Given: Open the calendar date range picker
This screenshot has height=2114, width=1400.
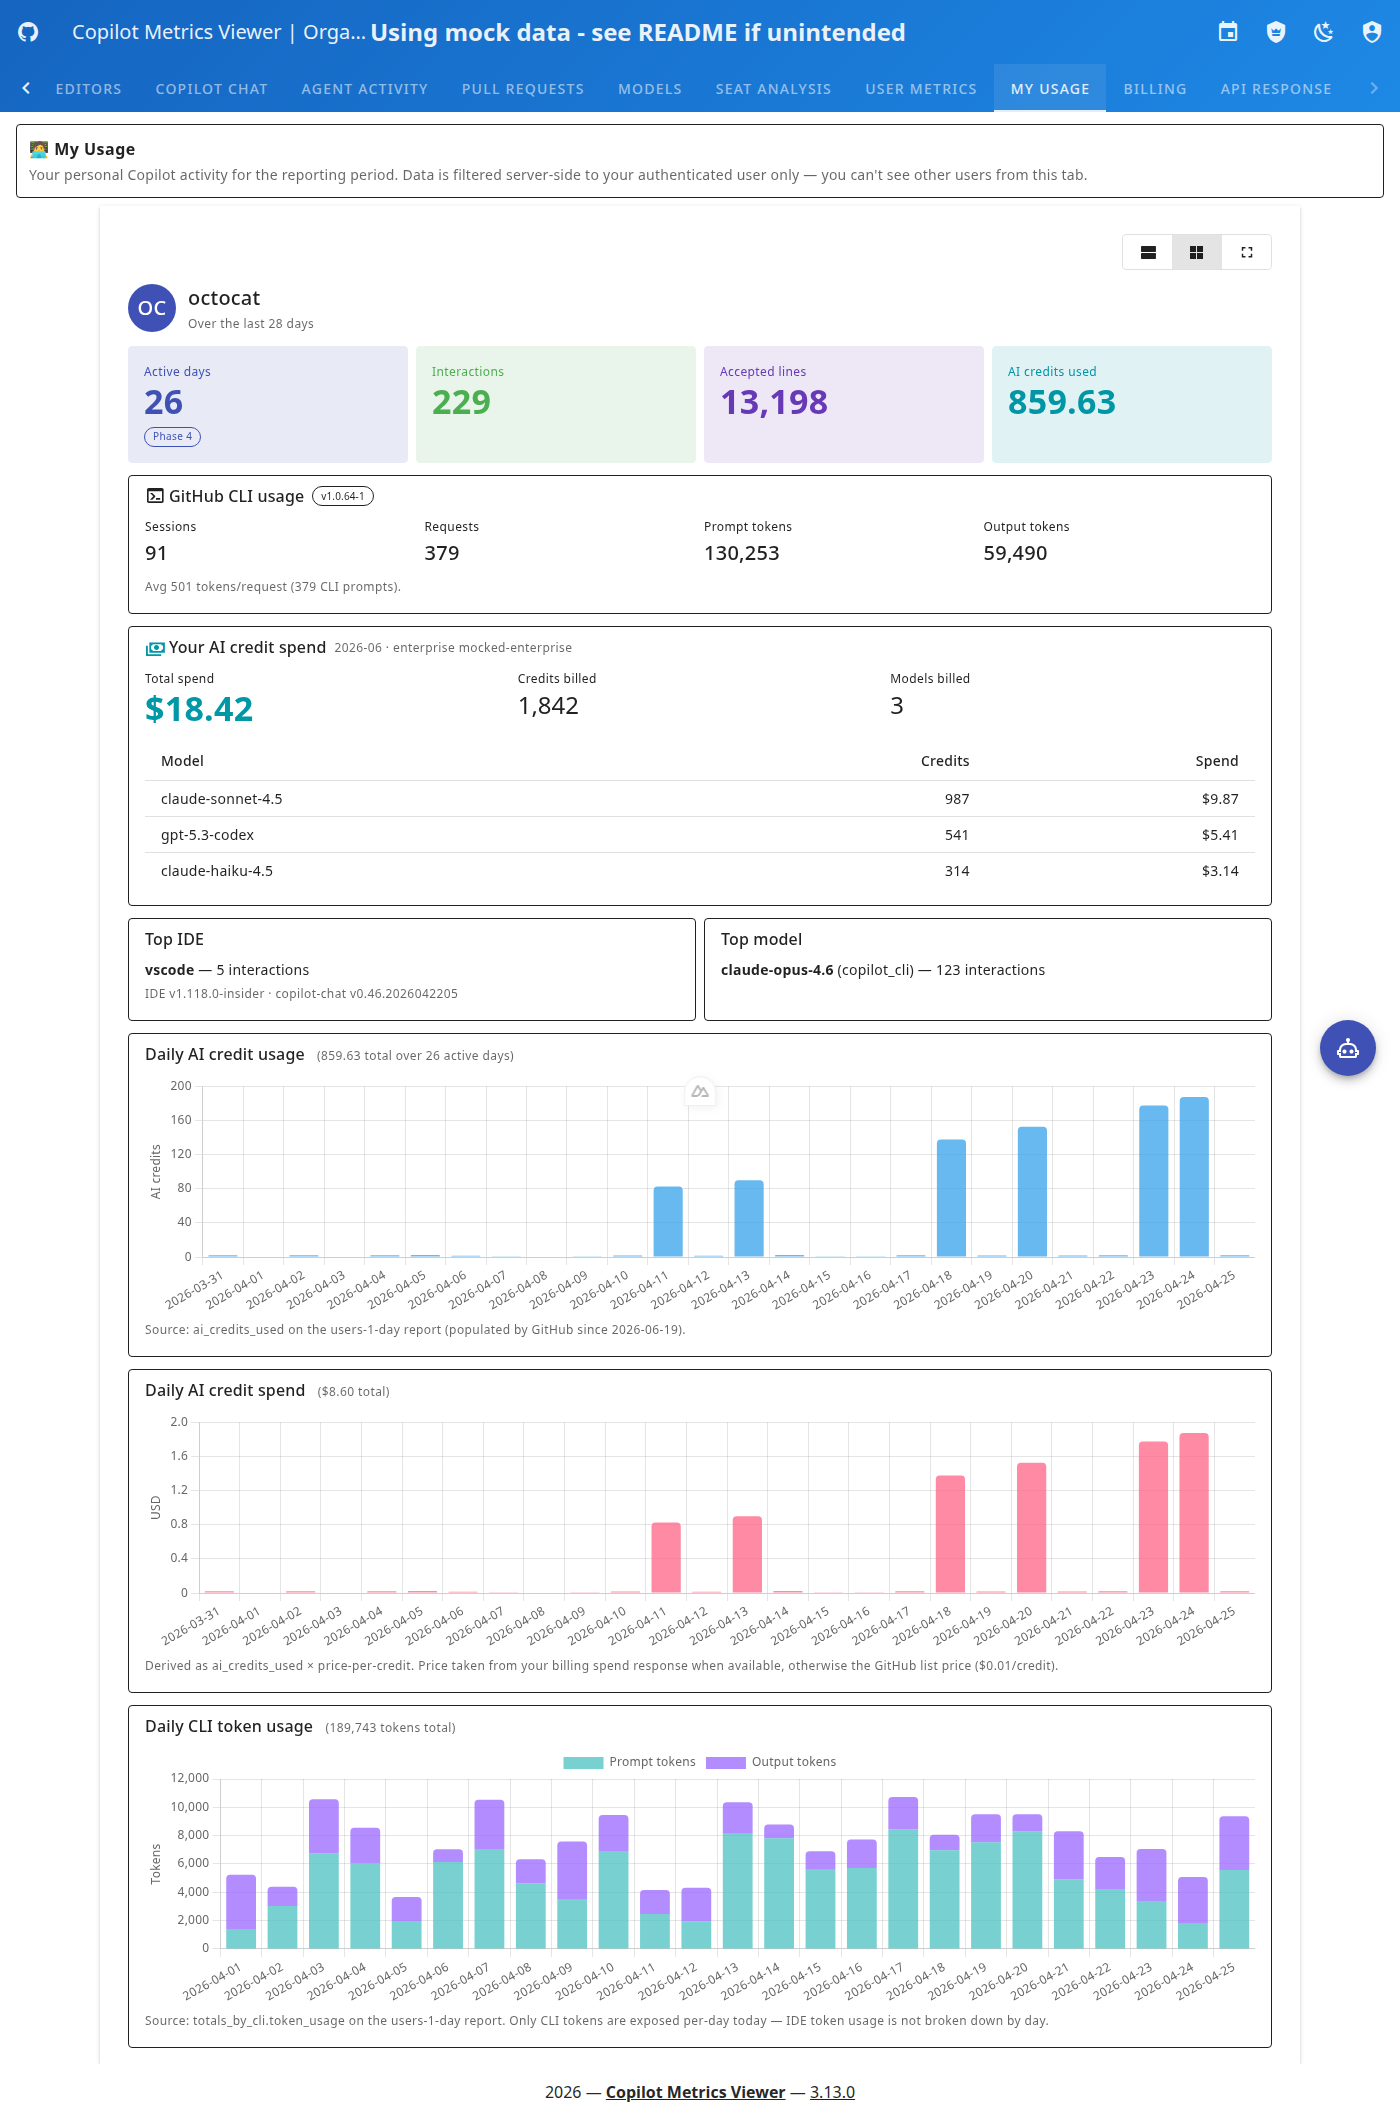Looking at the screenshot, I should point(1228,32).
